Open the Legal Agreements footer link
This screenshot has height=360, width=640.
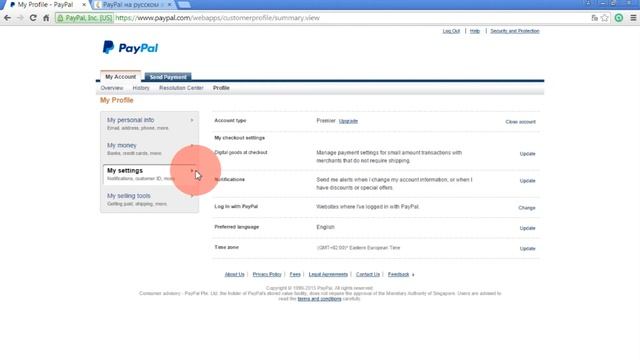click(x=328, y=274)
